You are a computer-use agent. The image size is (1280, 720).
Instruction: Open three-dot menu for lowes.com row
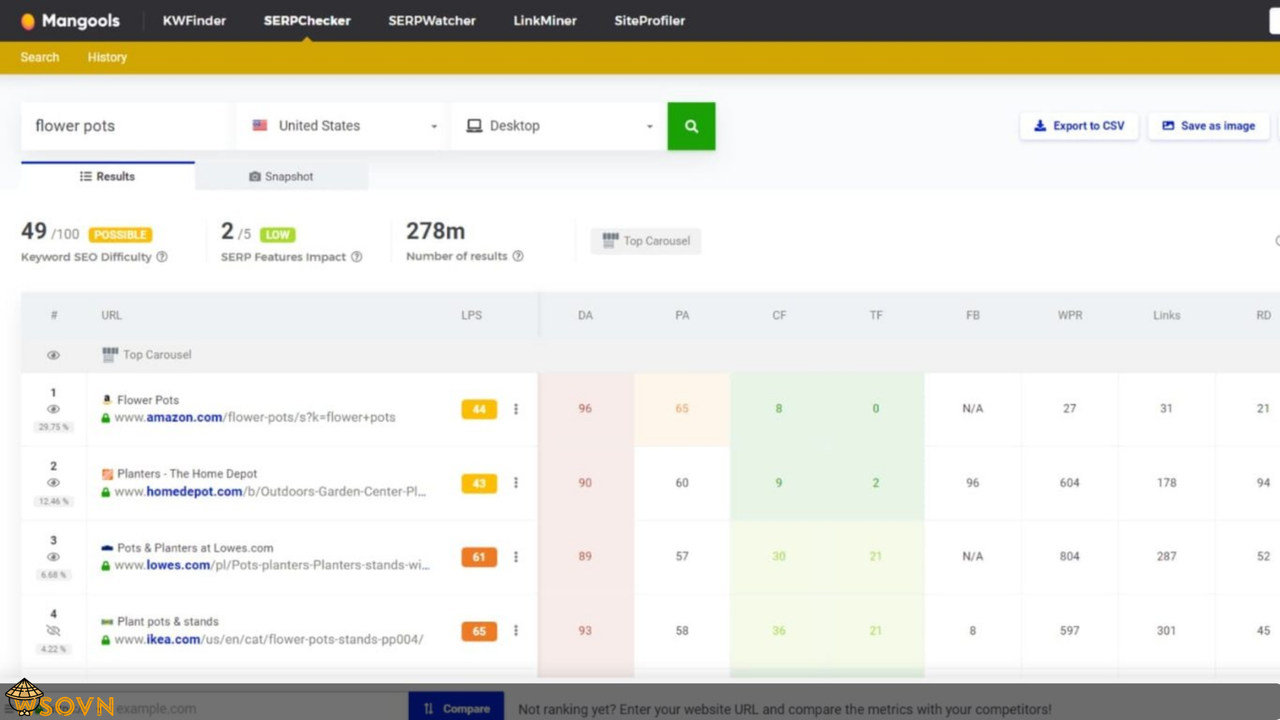(x=516, y=557)
